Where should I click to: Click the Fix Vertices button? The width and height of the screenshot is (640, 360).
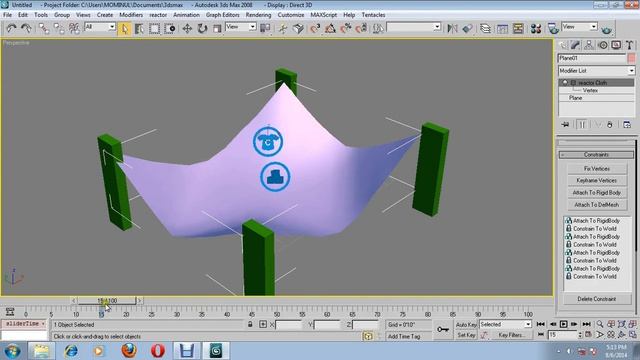pyautogui.click(x=597, y=169)
